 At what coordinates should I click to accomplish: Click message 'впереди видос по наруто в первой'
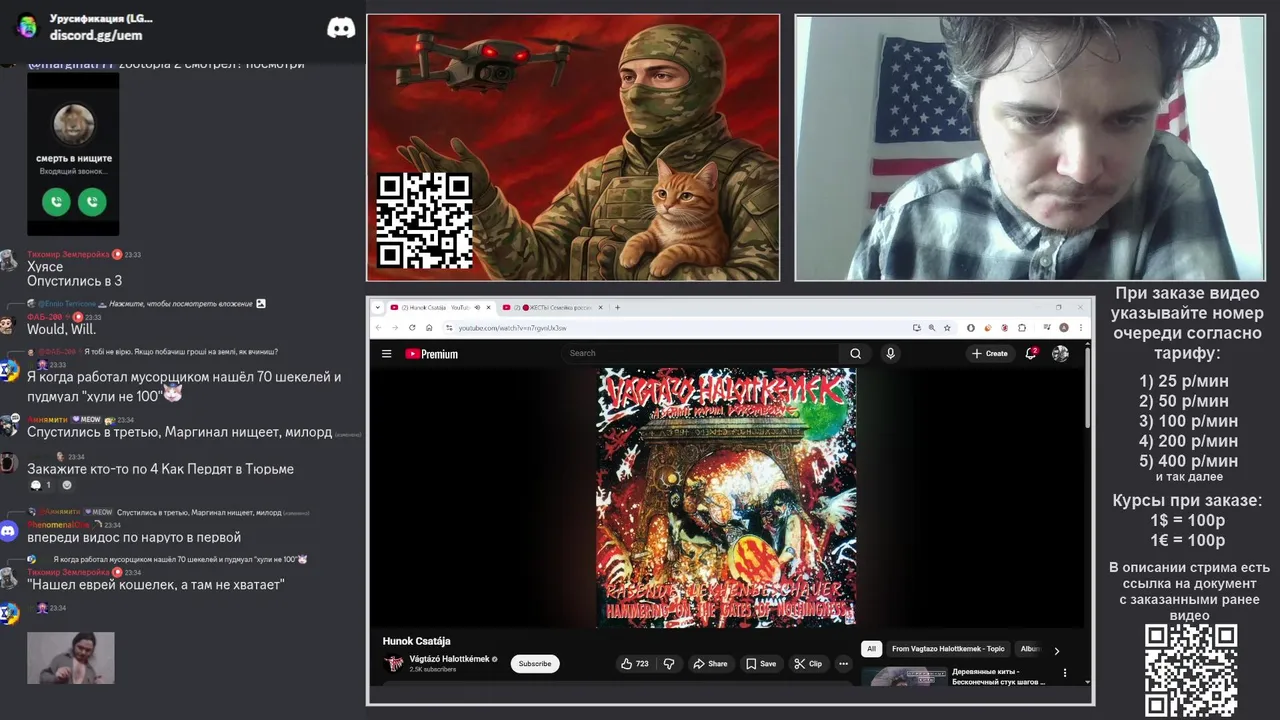pyautogui.click(x=134, y=537)
